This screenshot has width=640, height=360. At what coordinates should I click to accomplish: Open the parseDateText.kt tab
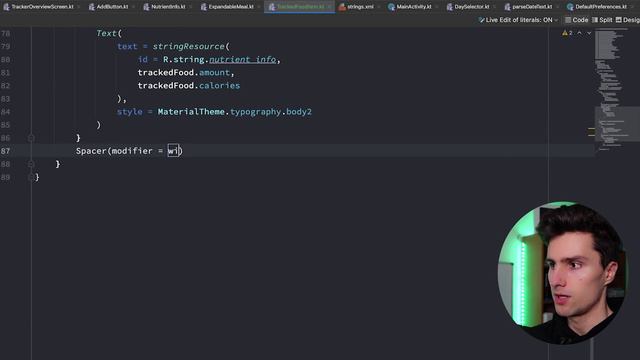coord(532,7)
